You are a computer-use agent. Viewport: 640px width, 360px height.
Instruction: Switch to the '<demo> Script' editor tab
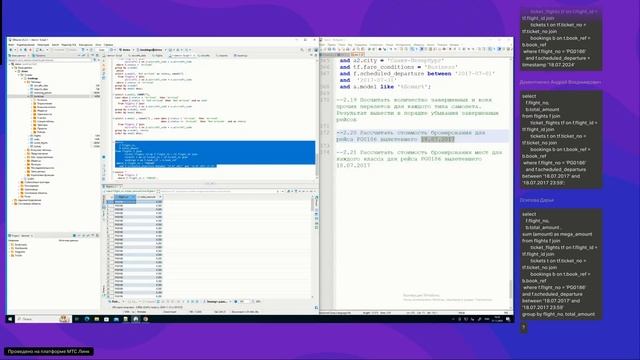click(115, 56)
